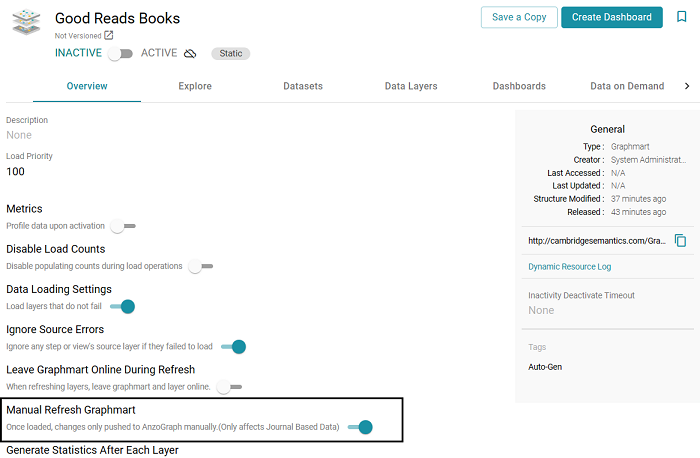Viewport: 700px width, 458px height.
Task: Disable the Data Loading Settings switch
Action: 122,306
